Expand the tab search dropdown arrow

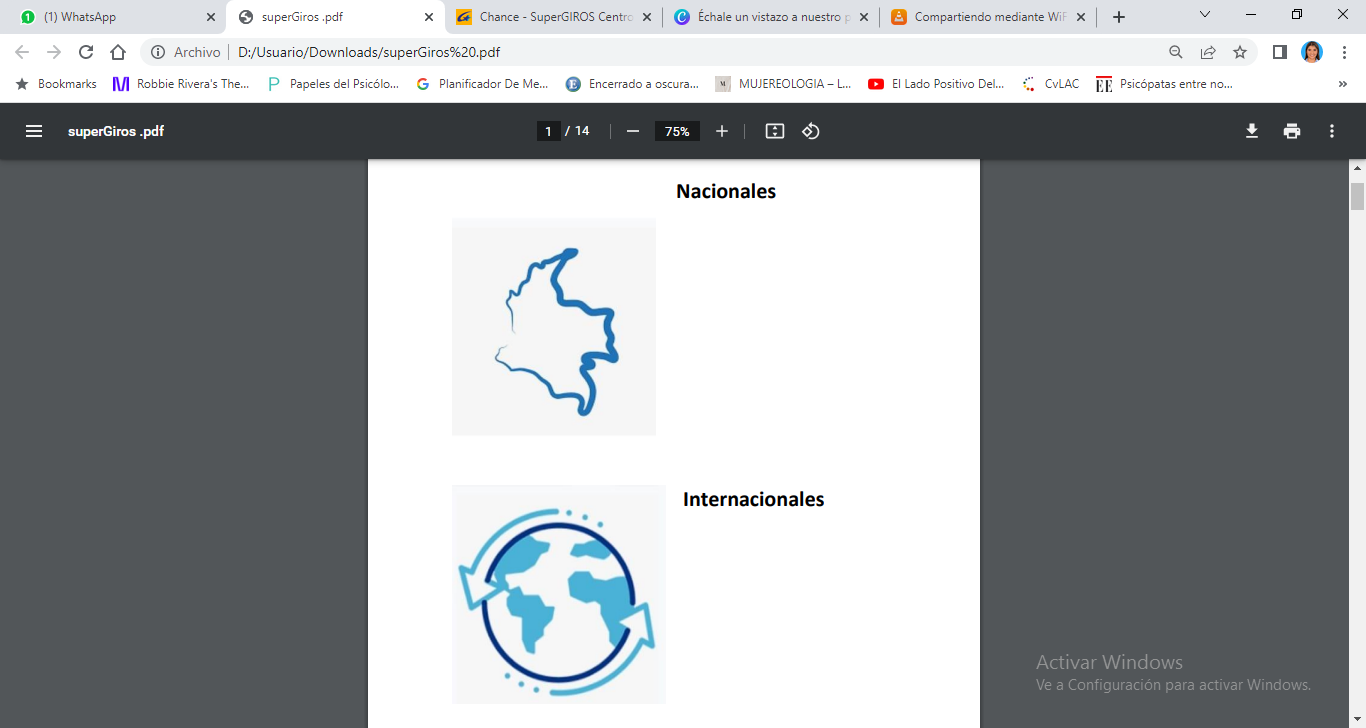coord(1205,15)
